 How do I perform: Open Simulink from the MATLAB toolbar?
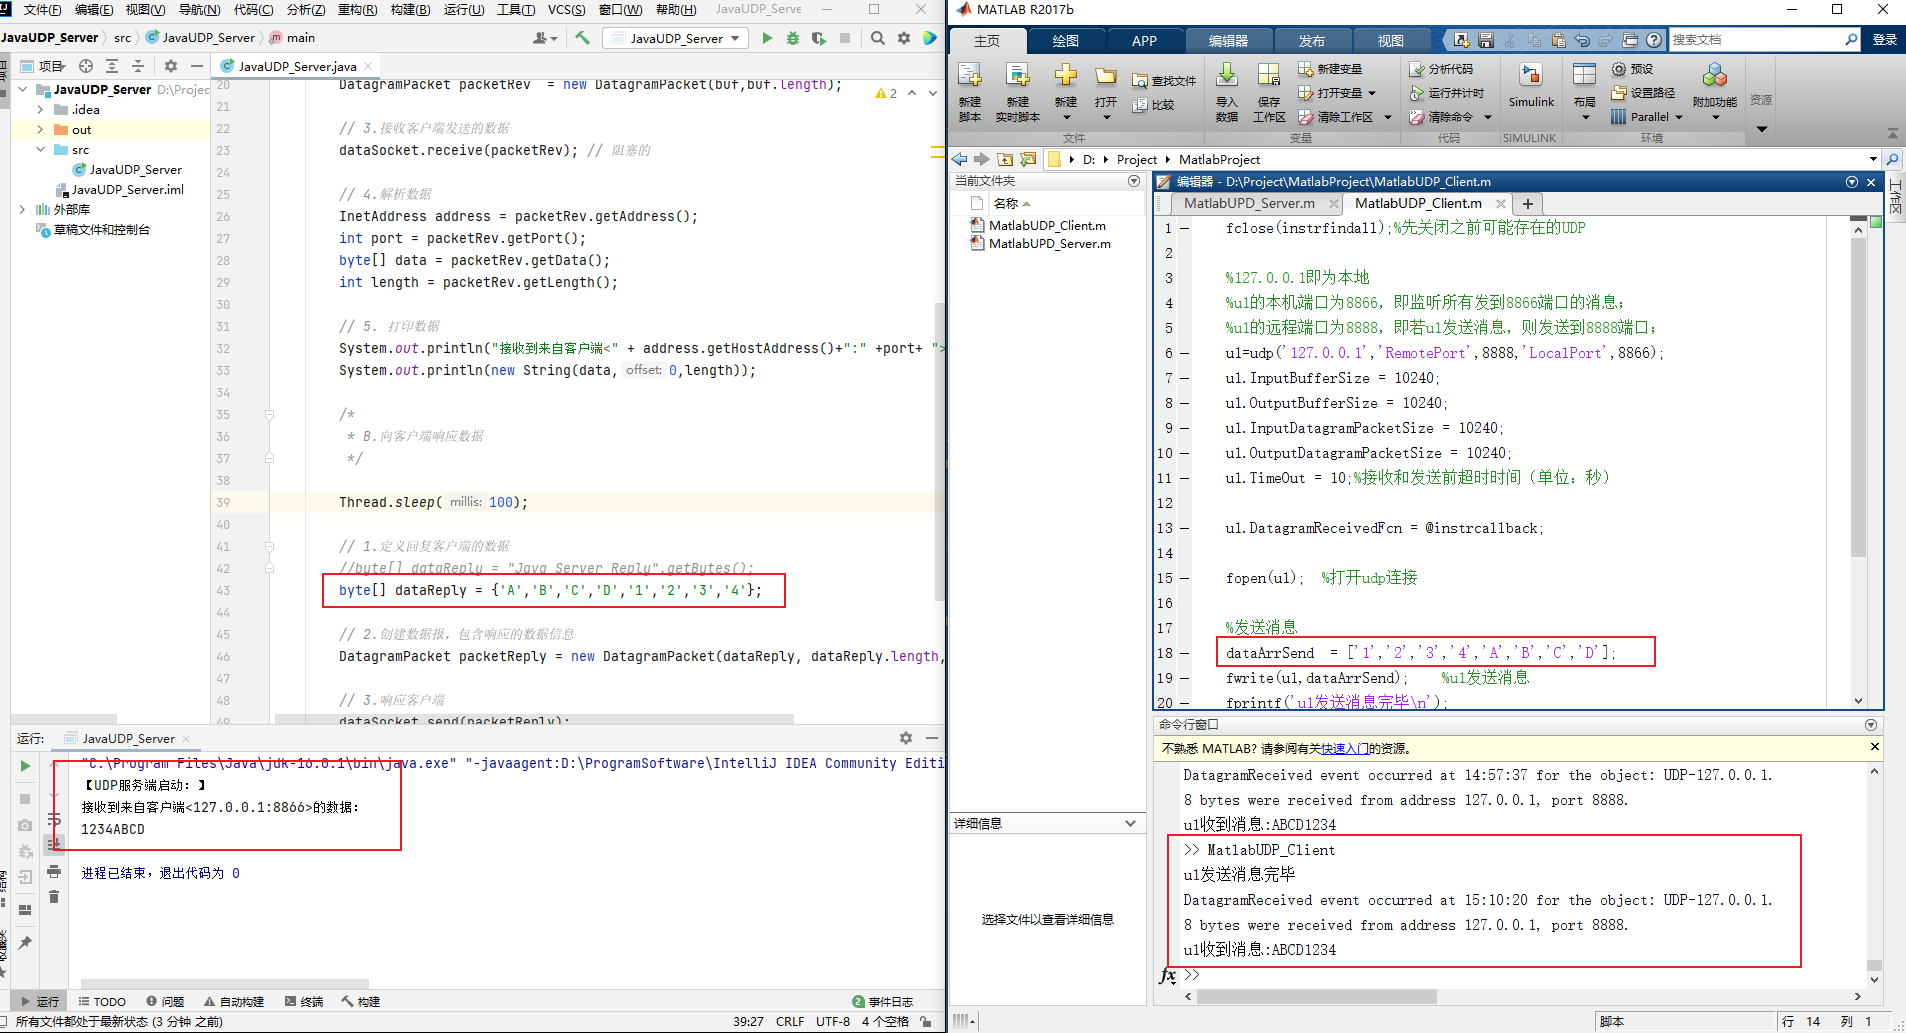[1531, 88]
